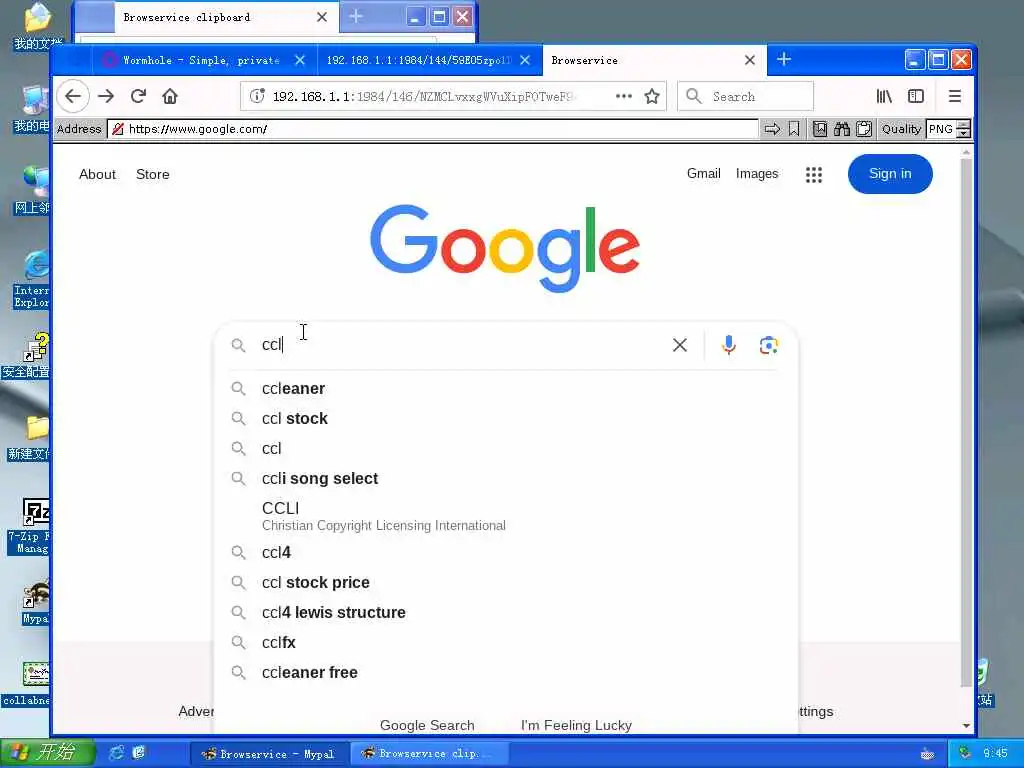Screen dimensions: 1024x768
Task: Close the Wormhole tab
Action: click(x=300, y=60)
